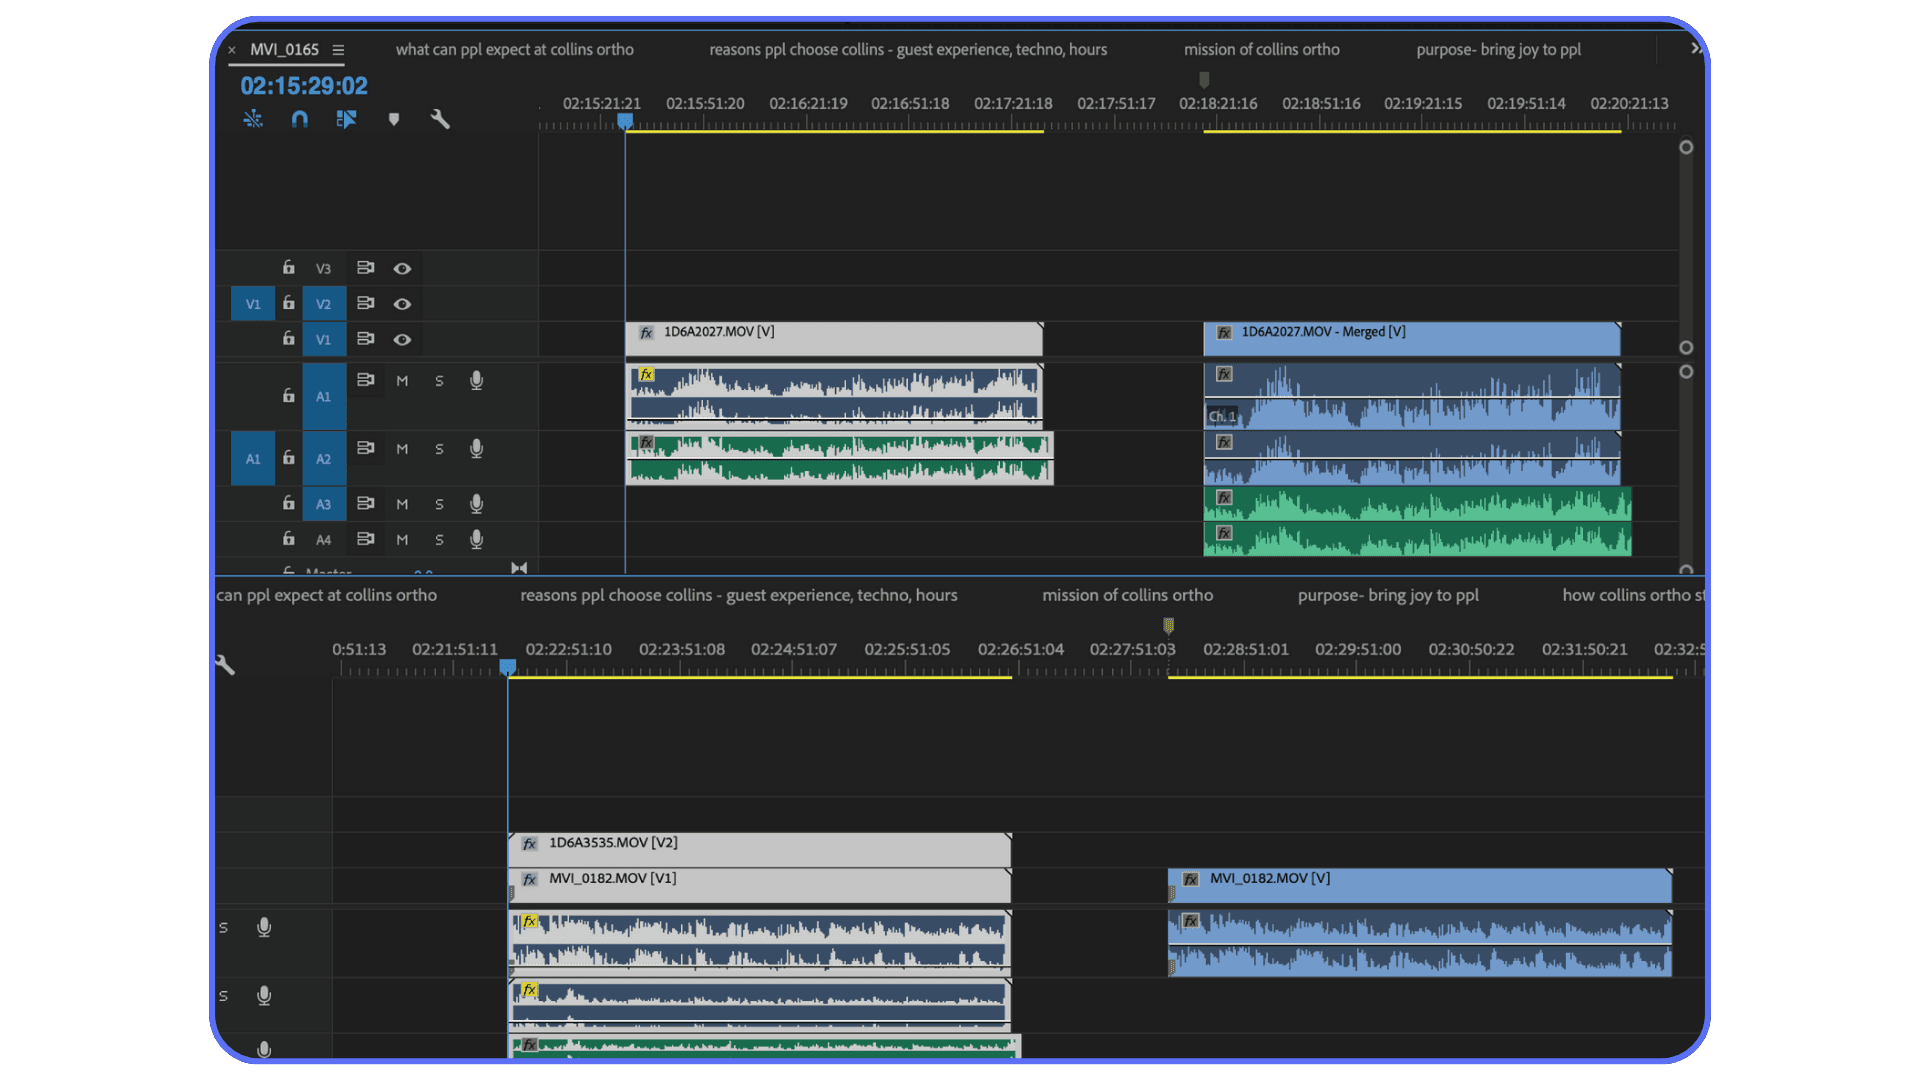The width and height of the screenshot is (1920, 1080).
Task: Open the bottom sequence's wrench settings icon
Action: point(224,664)
